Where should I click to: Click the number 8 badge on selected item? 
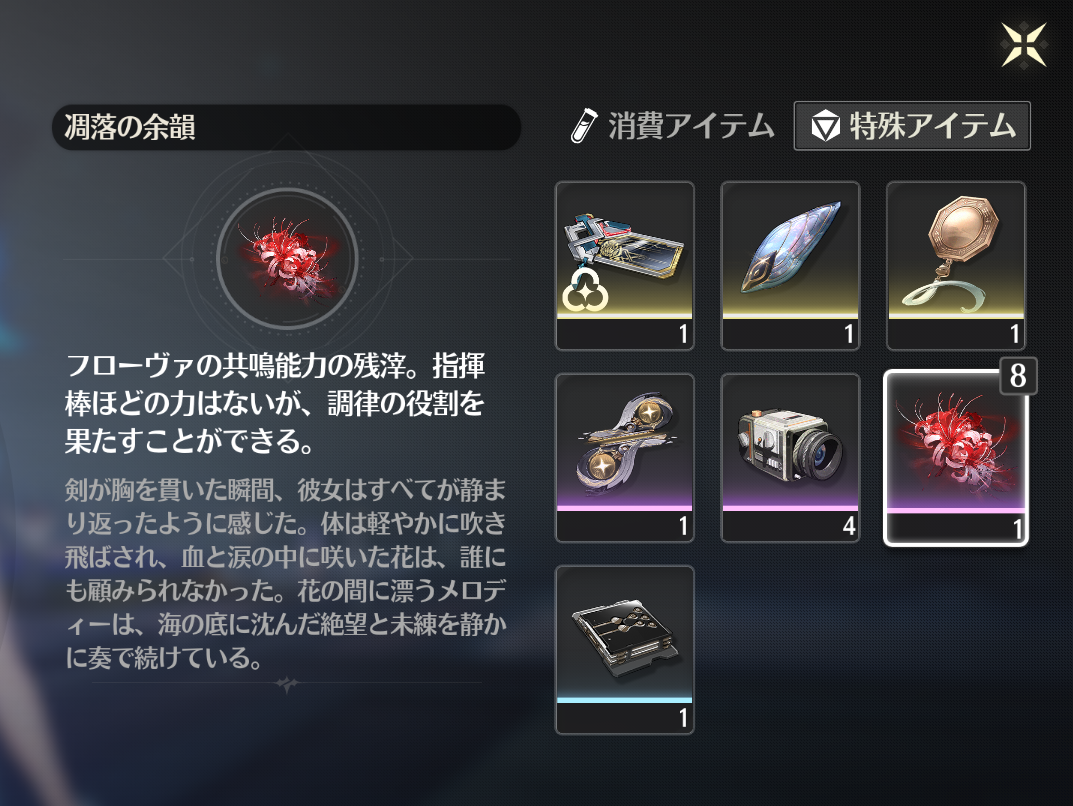[x=1018, y=376]
